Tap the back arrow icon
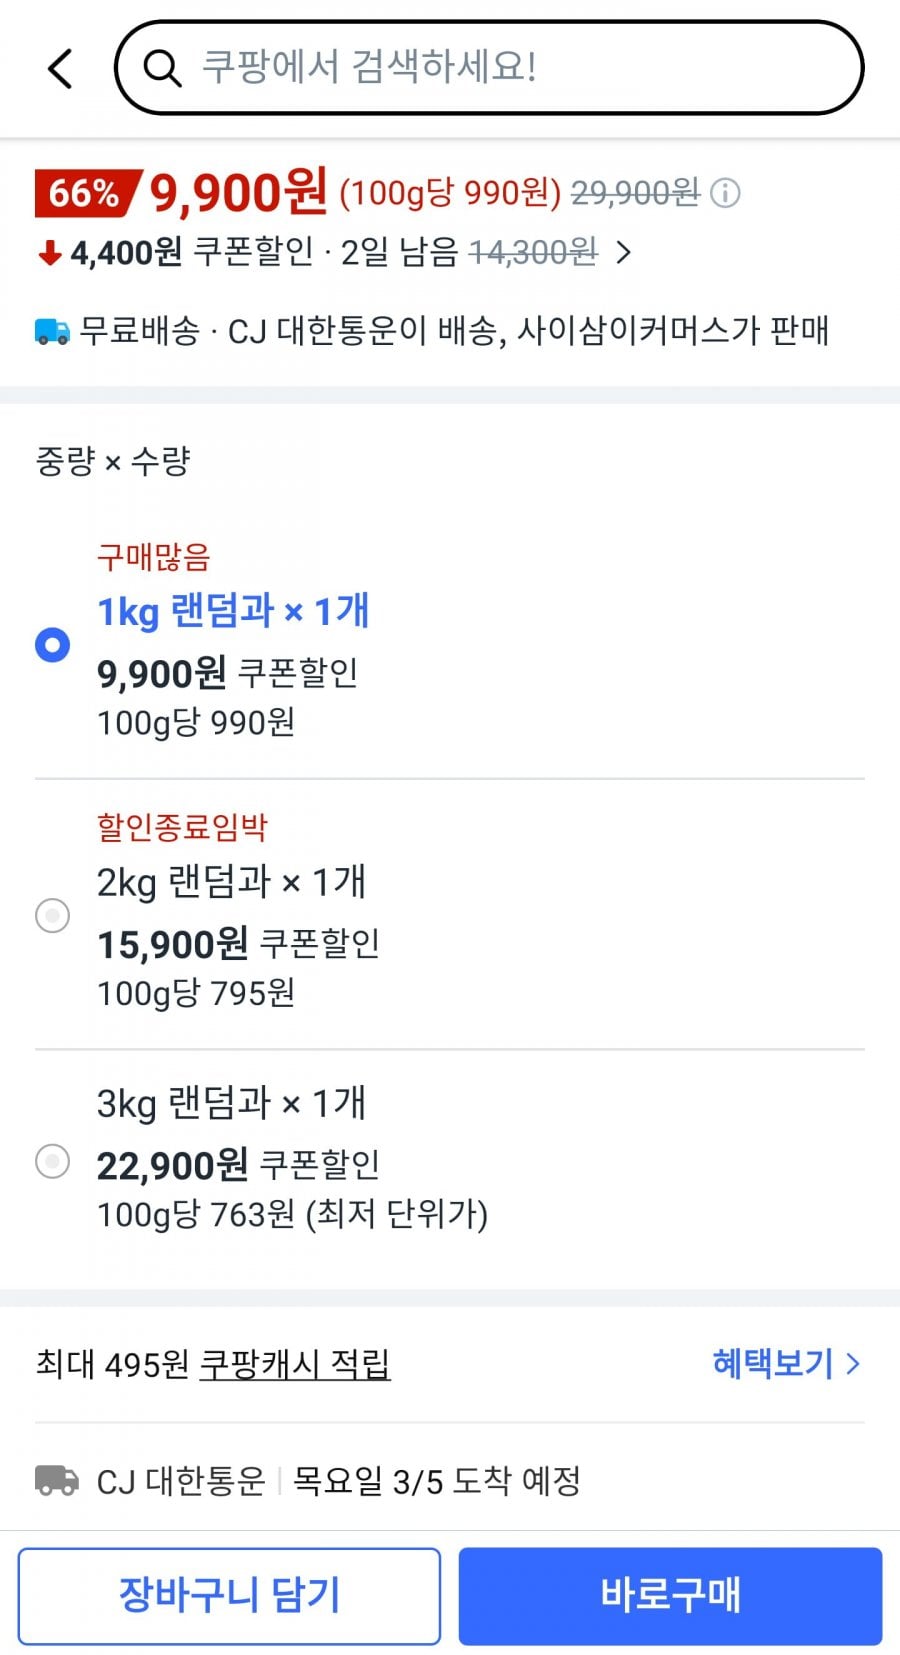The image size is (900, 1655). 61,69
